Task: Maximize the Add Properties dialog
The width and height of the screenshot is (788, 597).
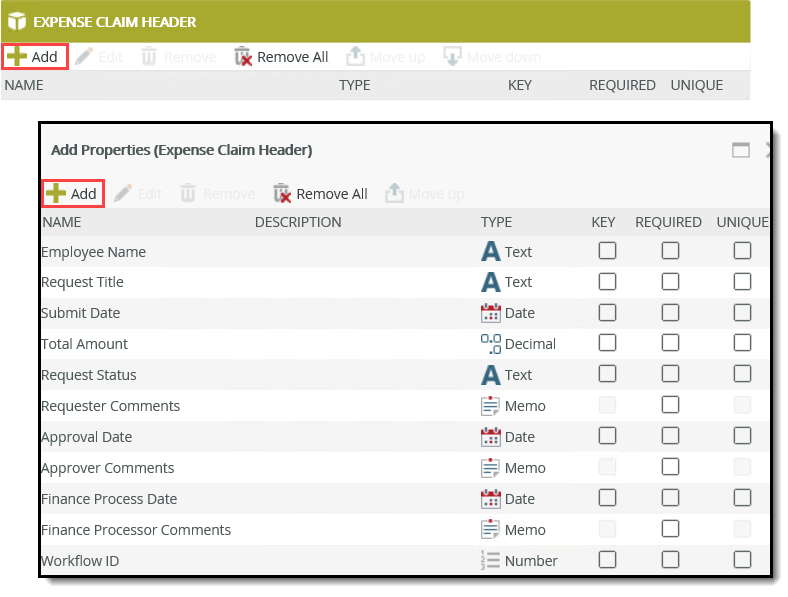Action: pos(741,150)
